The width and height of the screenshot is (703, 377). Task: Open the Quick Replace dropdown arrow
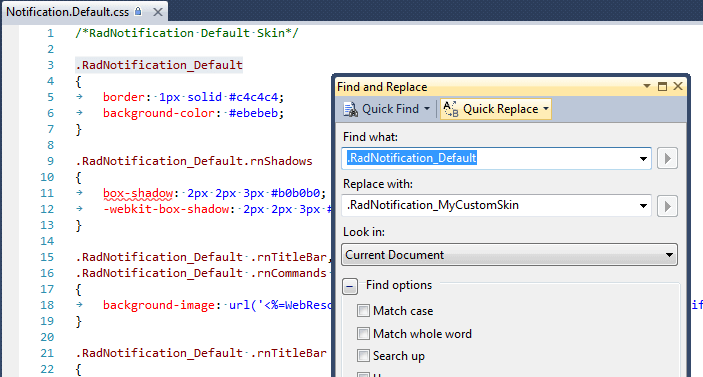pyautogui.click(x=546, y=109)
